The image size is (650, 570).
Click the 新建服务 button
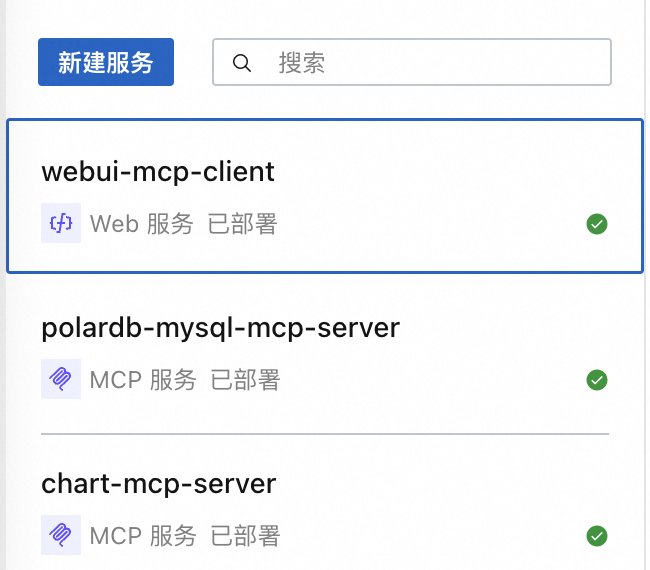pos(106,63)
